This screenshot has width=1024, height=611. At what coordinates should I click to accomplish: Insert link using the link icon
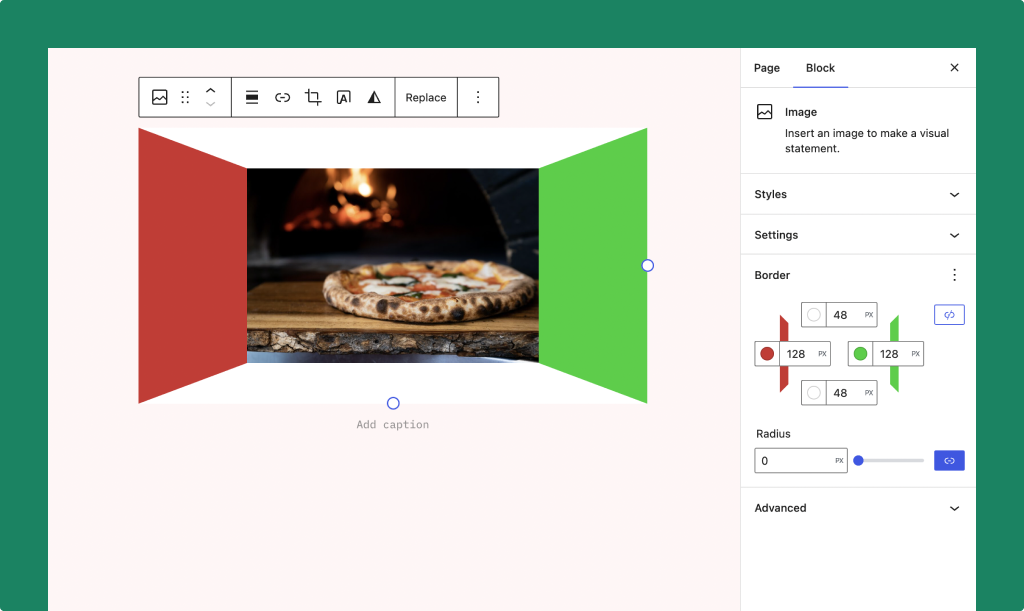283,97
